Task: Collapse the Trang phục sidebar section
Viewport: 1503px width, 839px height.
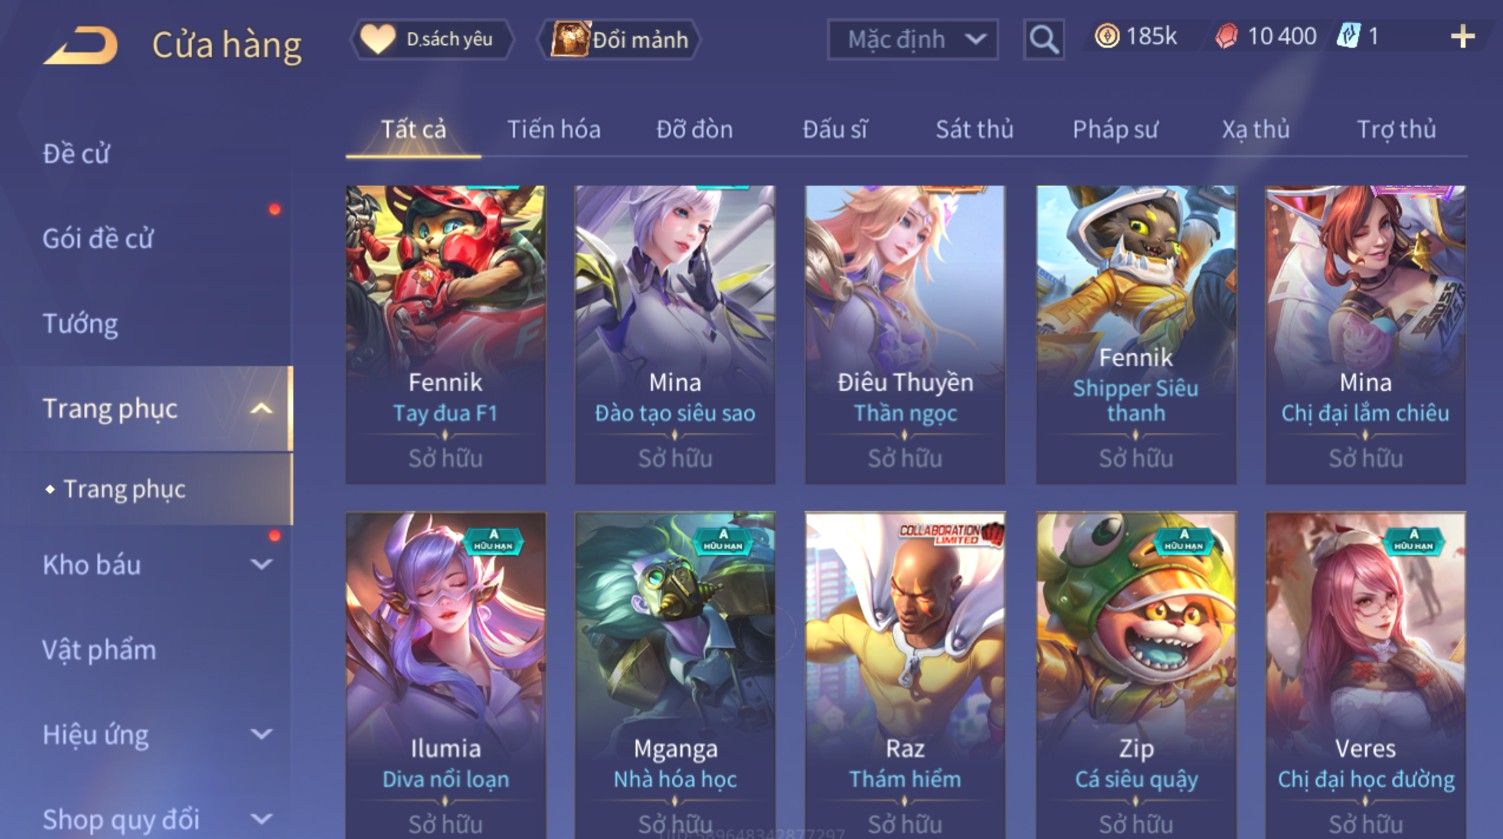Action: [261, 409]
